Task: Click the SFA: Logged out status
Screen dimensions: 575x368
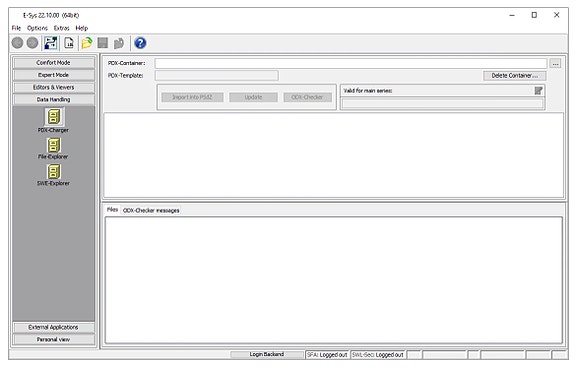Action: tap(327, 355)
